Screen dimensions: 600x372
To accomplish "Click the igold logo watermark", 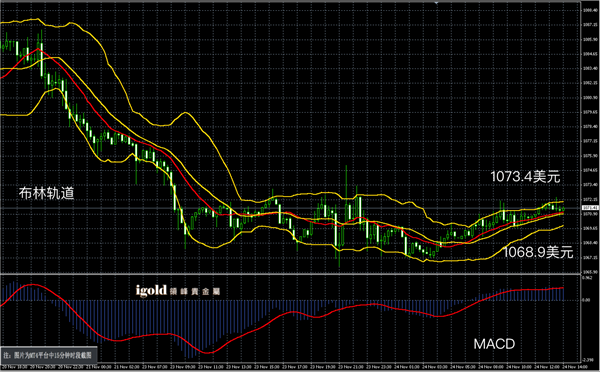I will coord(151,290).
